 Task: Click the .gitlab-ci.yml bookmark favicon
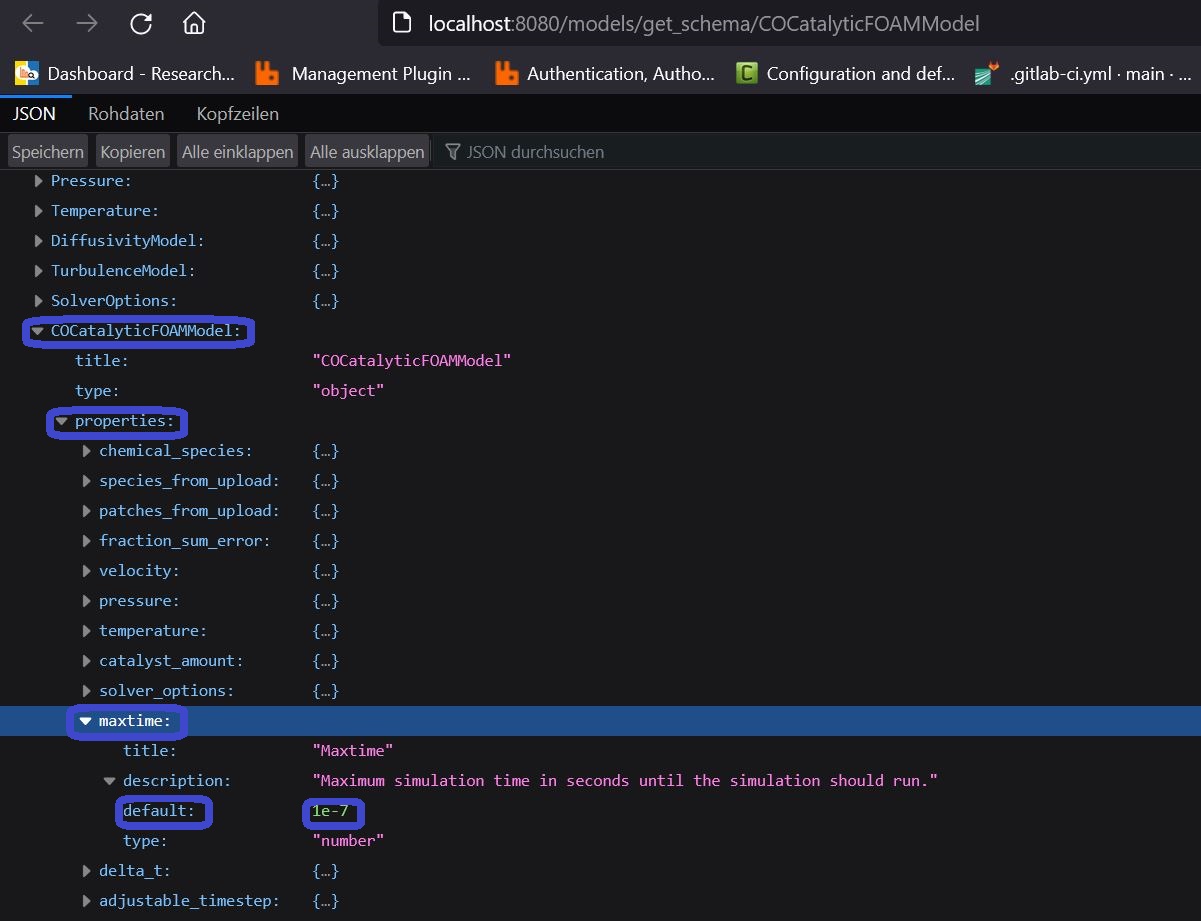click(988, 73)
